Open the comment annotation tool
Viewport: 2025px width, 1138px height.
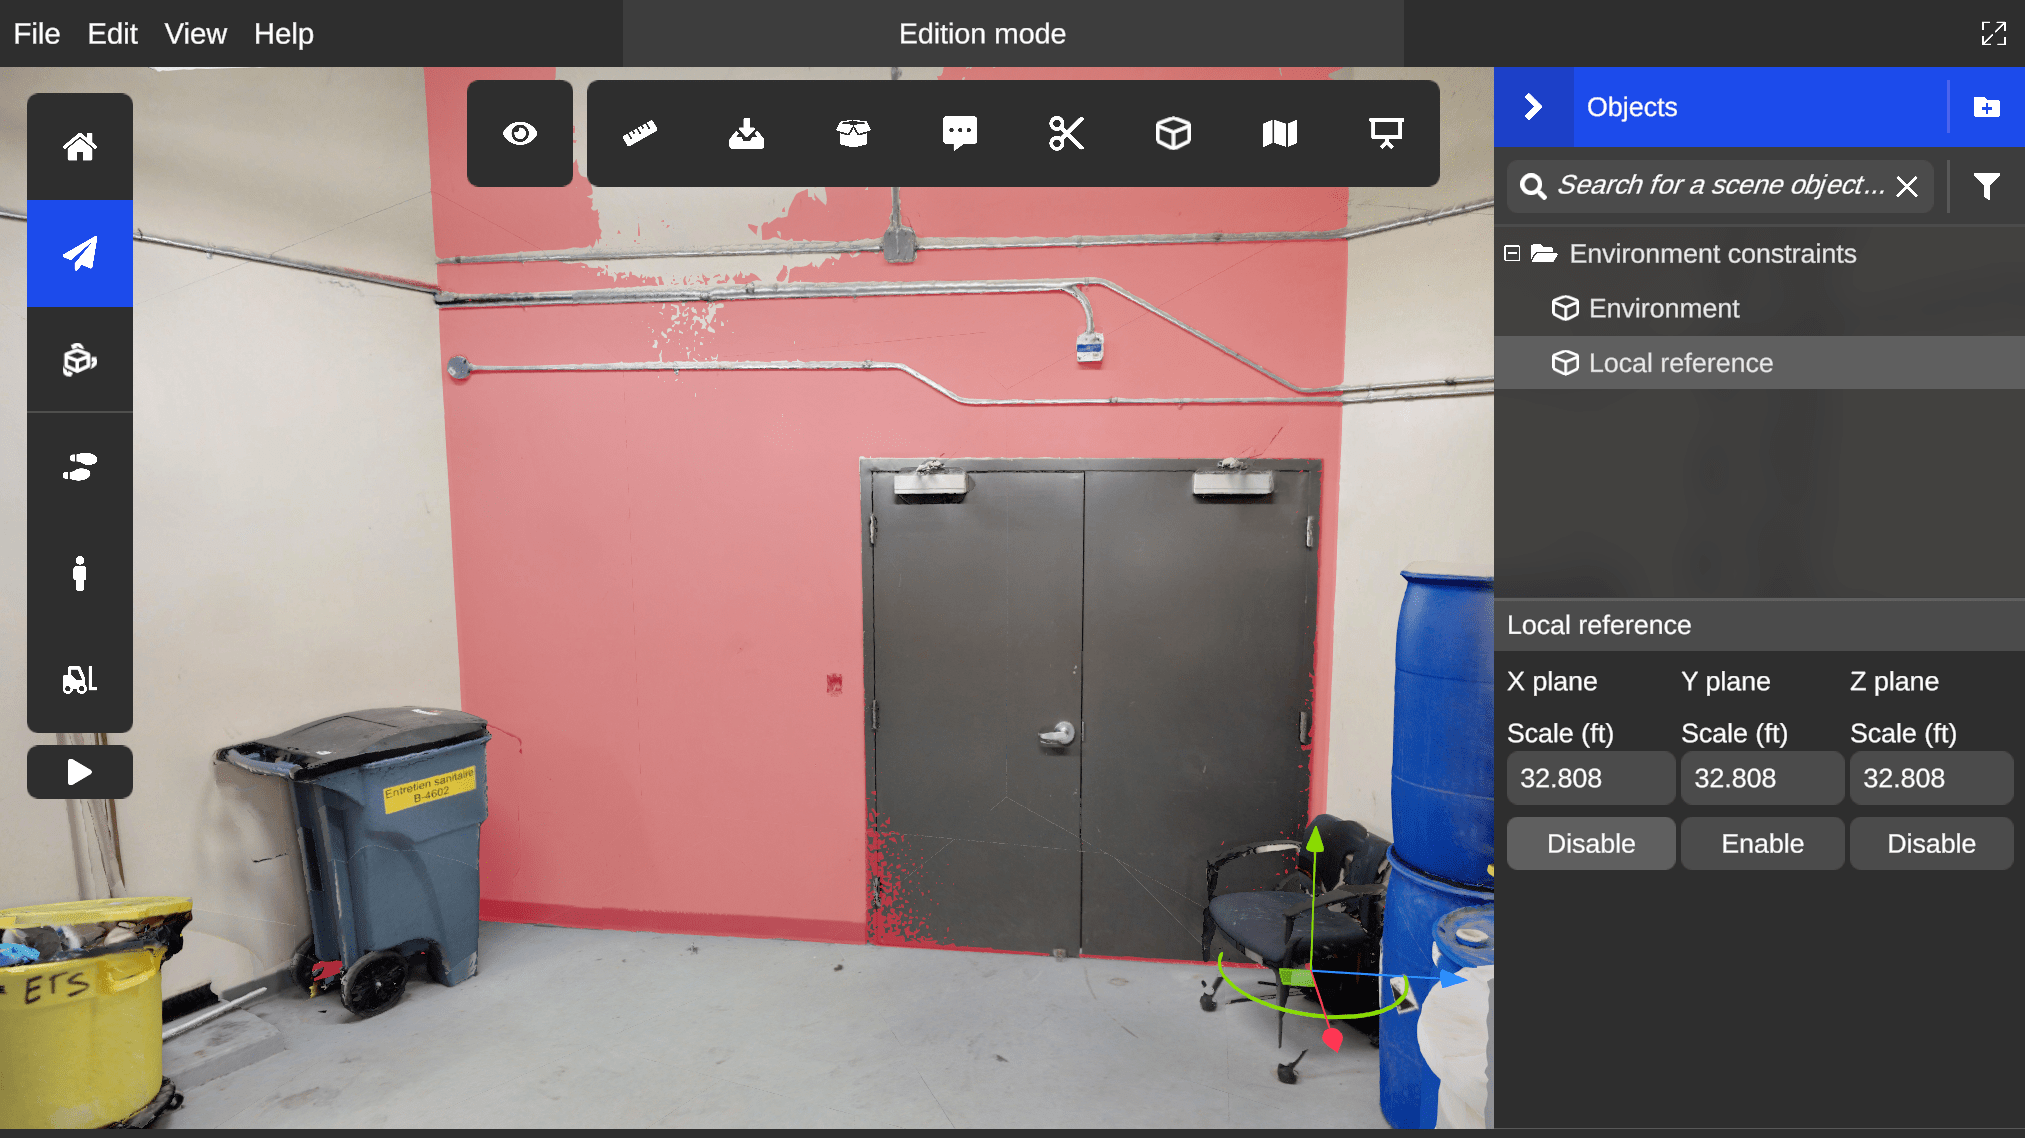click(x=959, y=133)
